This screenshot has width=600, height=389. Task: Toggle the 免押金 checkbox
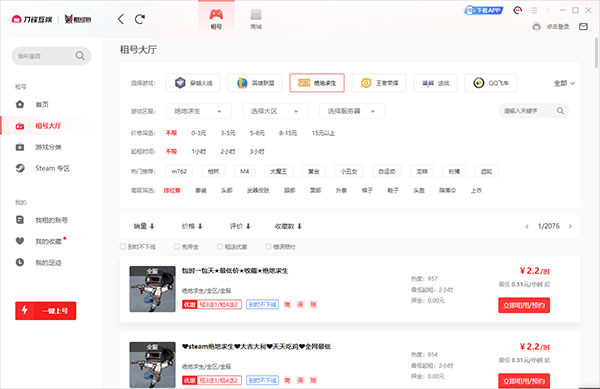point(177,247)
